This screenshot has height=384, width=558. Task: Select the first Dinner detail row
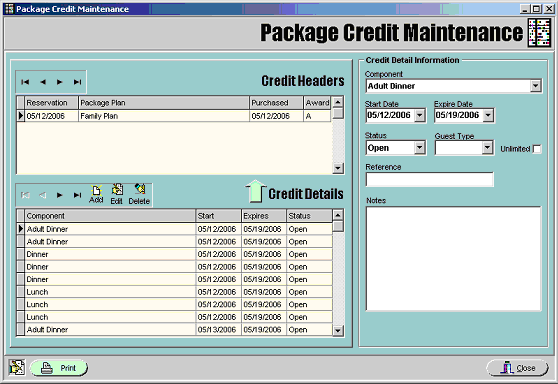[175, 254]
